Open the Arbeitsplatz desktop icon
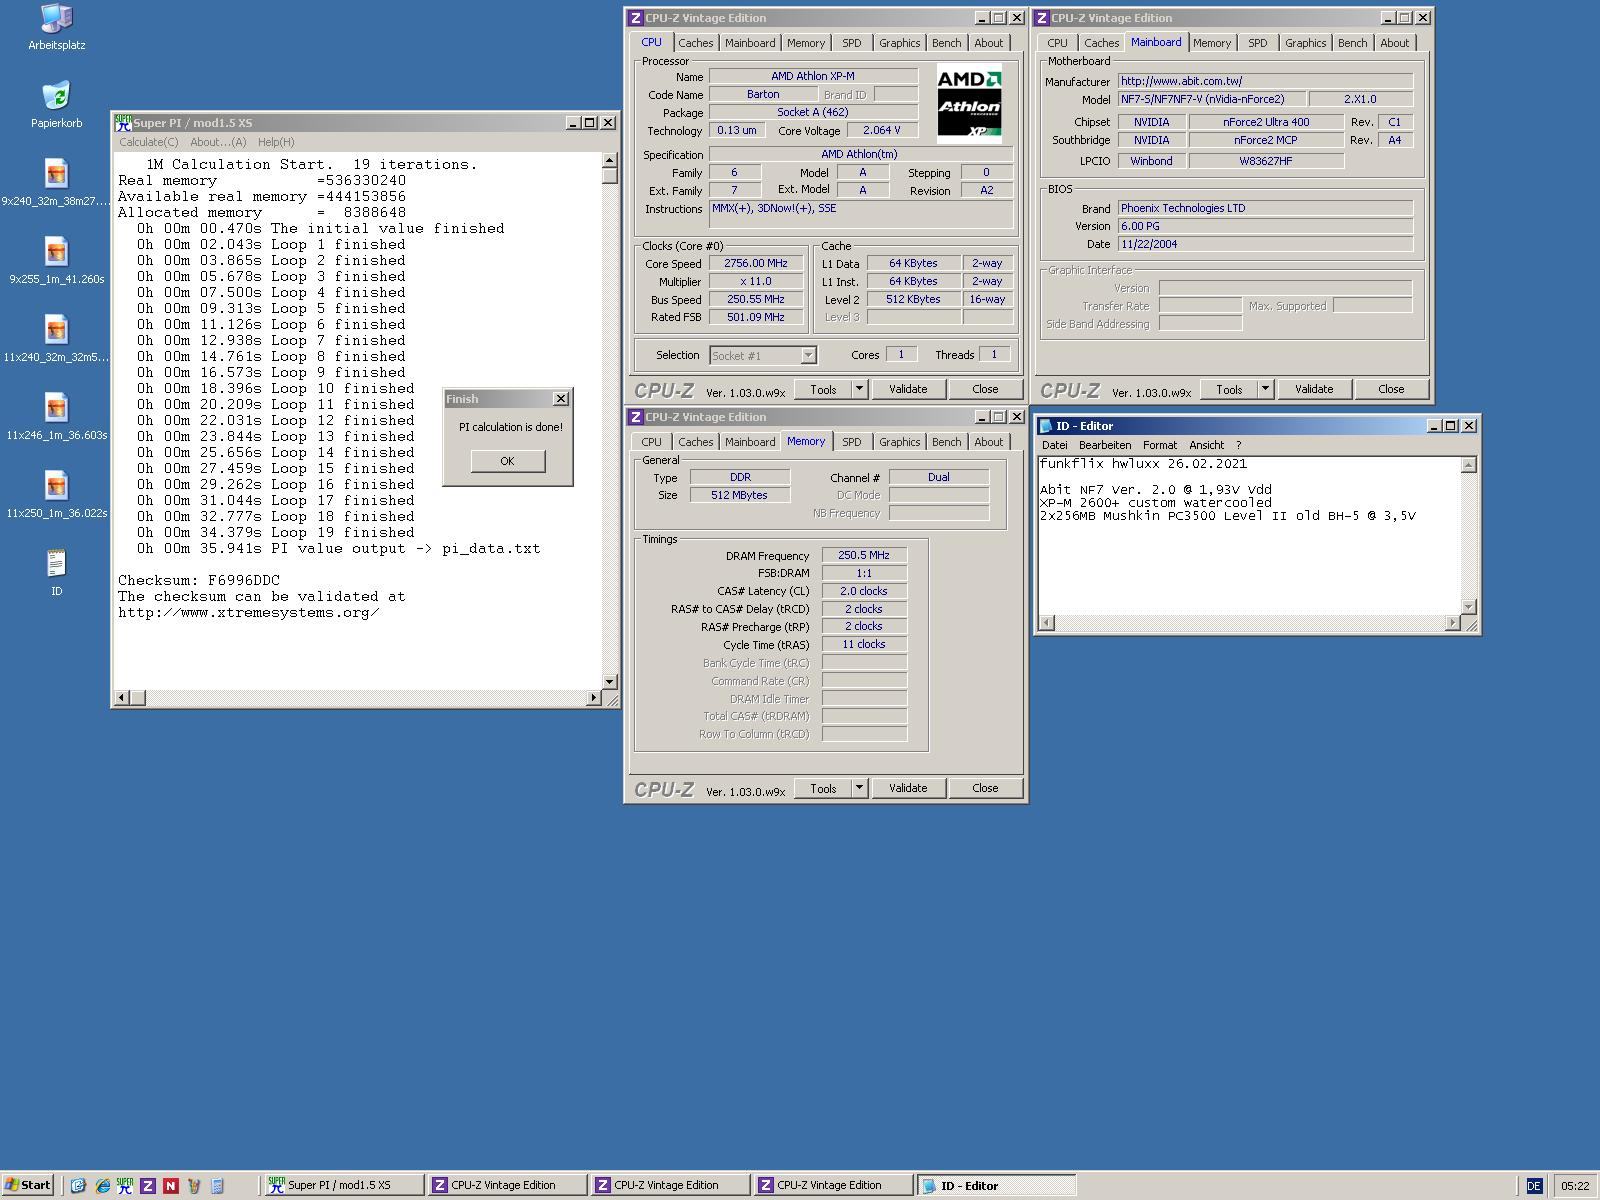 click(56, 19)
